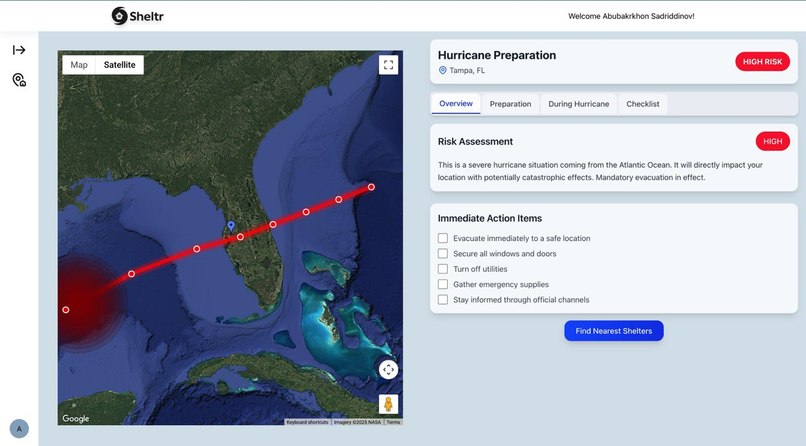Open the map Terms link
The height and width of the screenshot is (446, 806).
[x=393, y=422]
